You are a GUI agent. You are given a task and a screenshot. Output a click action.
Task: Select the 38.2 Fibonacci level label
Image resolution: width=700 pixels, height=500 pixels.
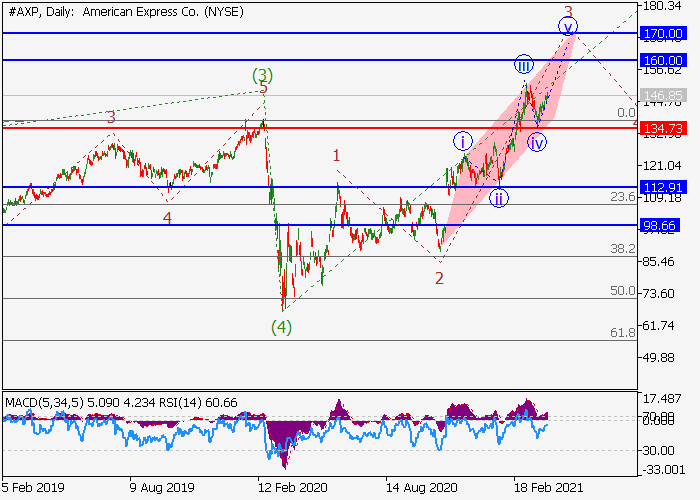[x=623, y=248]
